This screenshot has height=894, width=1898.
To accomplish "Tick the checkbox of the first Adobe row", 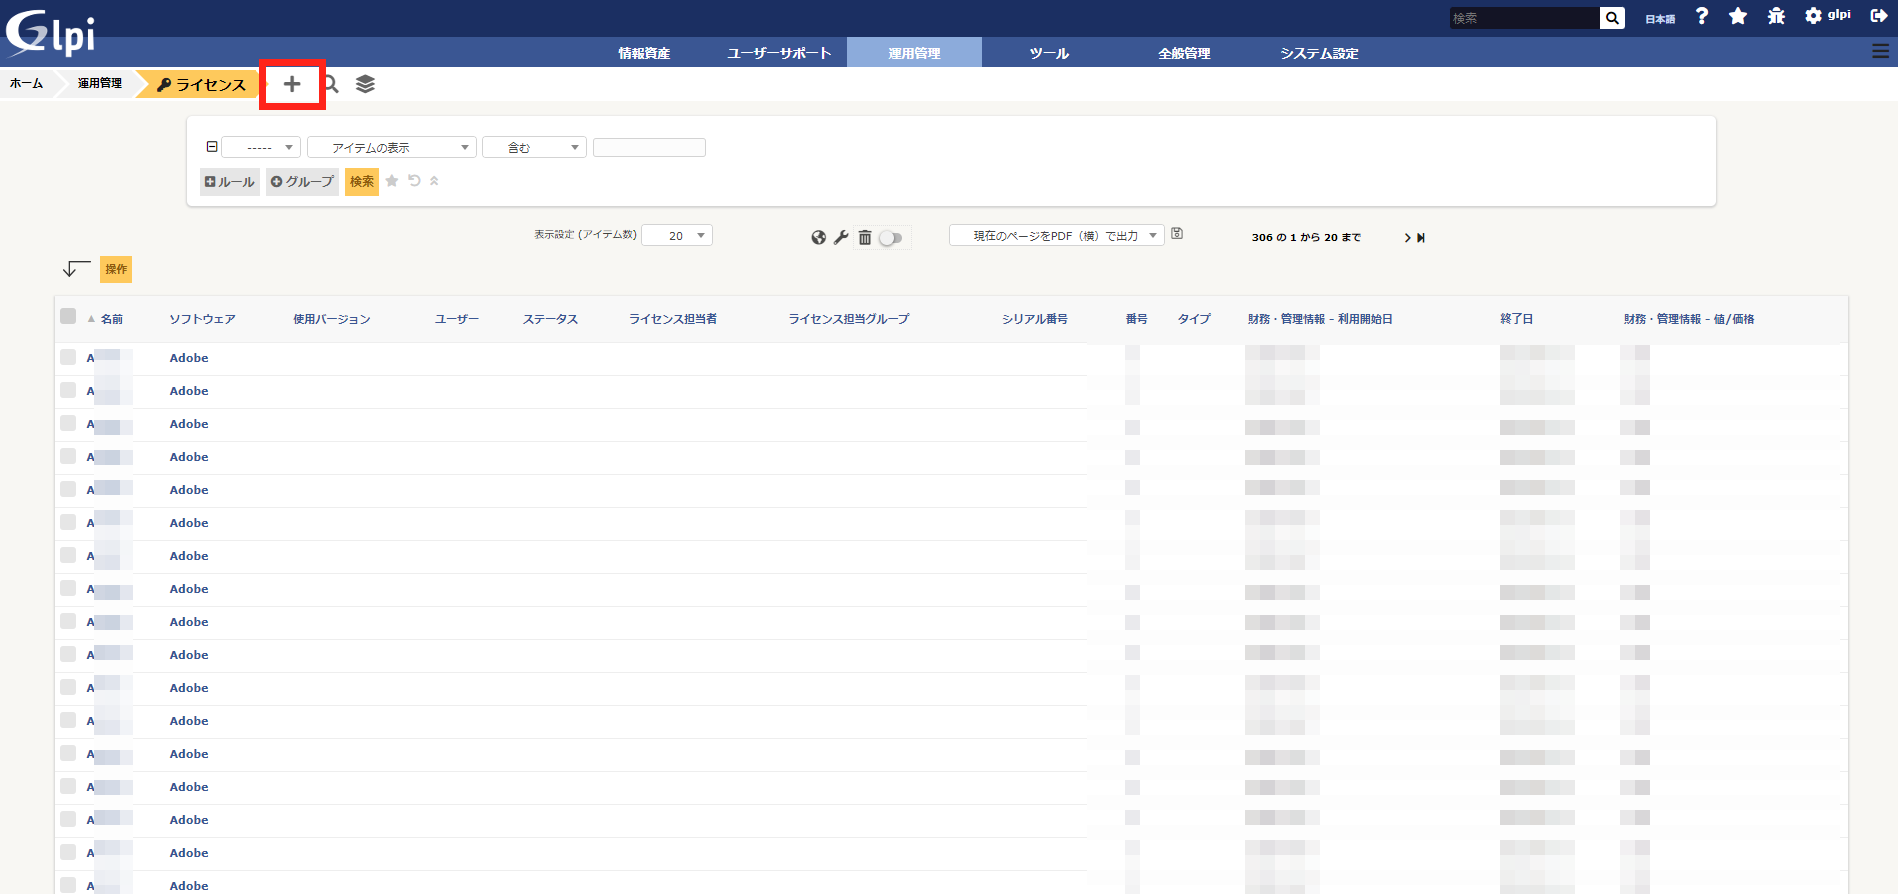I will point(68,357).
